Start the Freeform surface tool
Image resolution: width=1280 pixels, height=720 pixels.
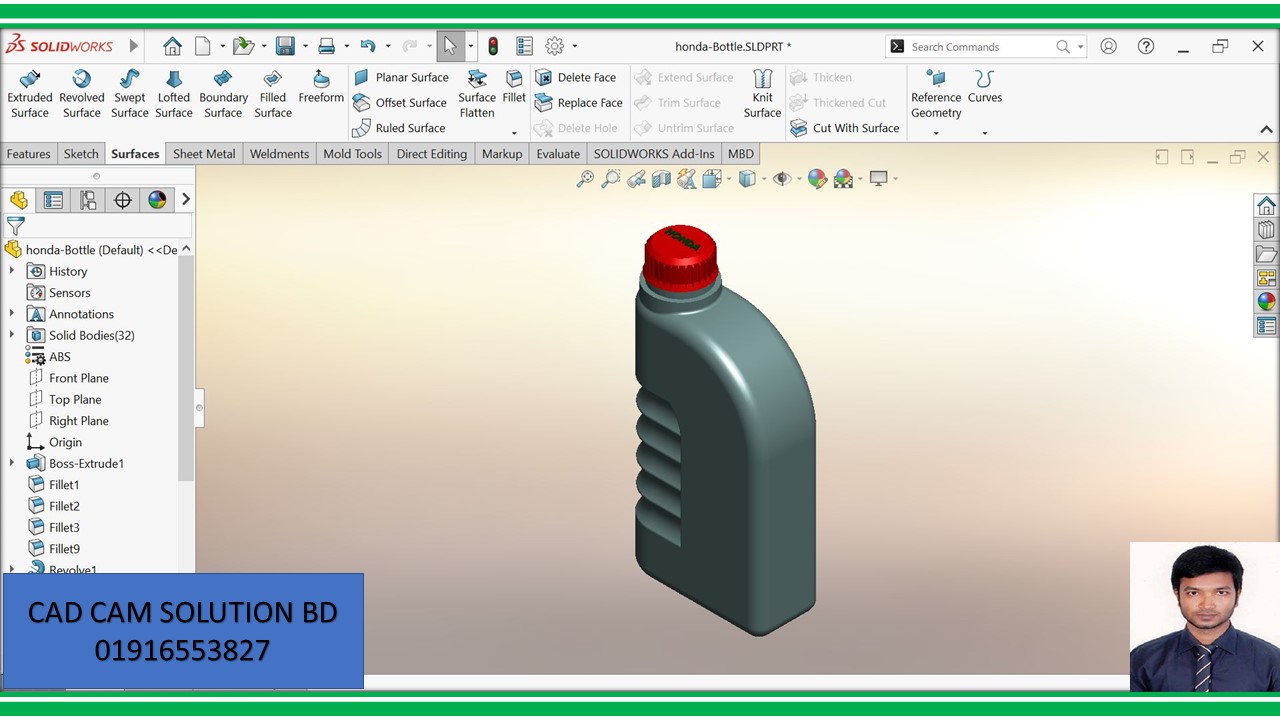click(321, 87)
